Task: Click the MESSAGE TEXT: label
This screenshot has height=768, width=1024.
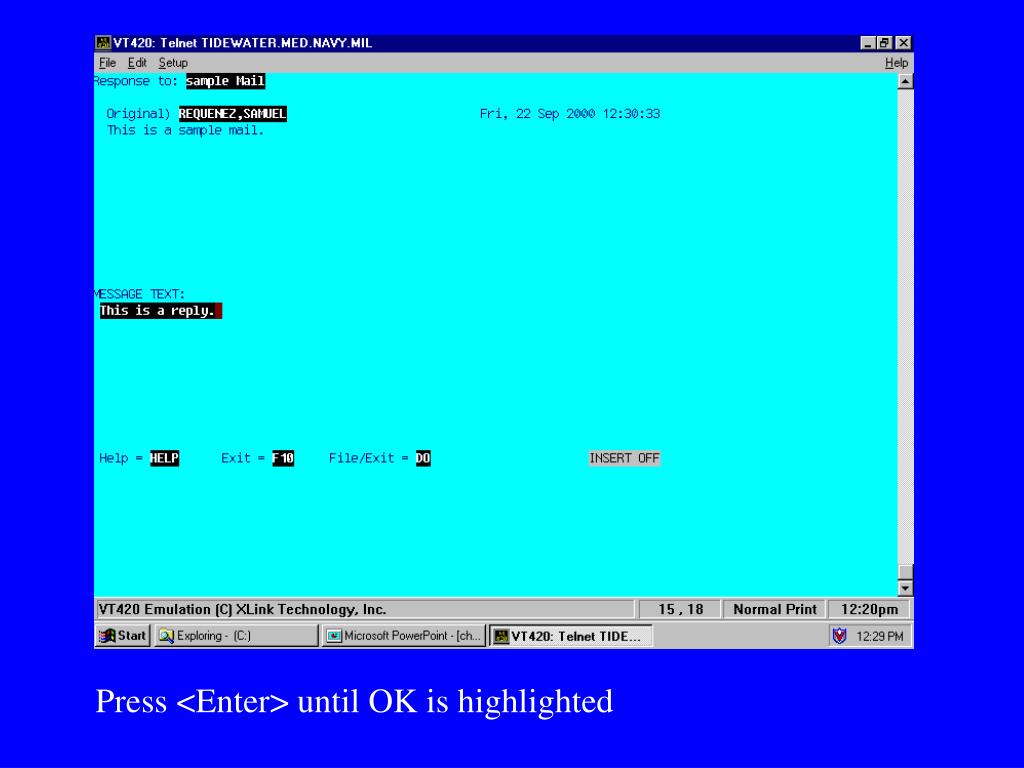Action: 139,294
